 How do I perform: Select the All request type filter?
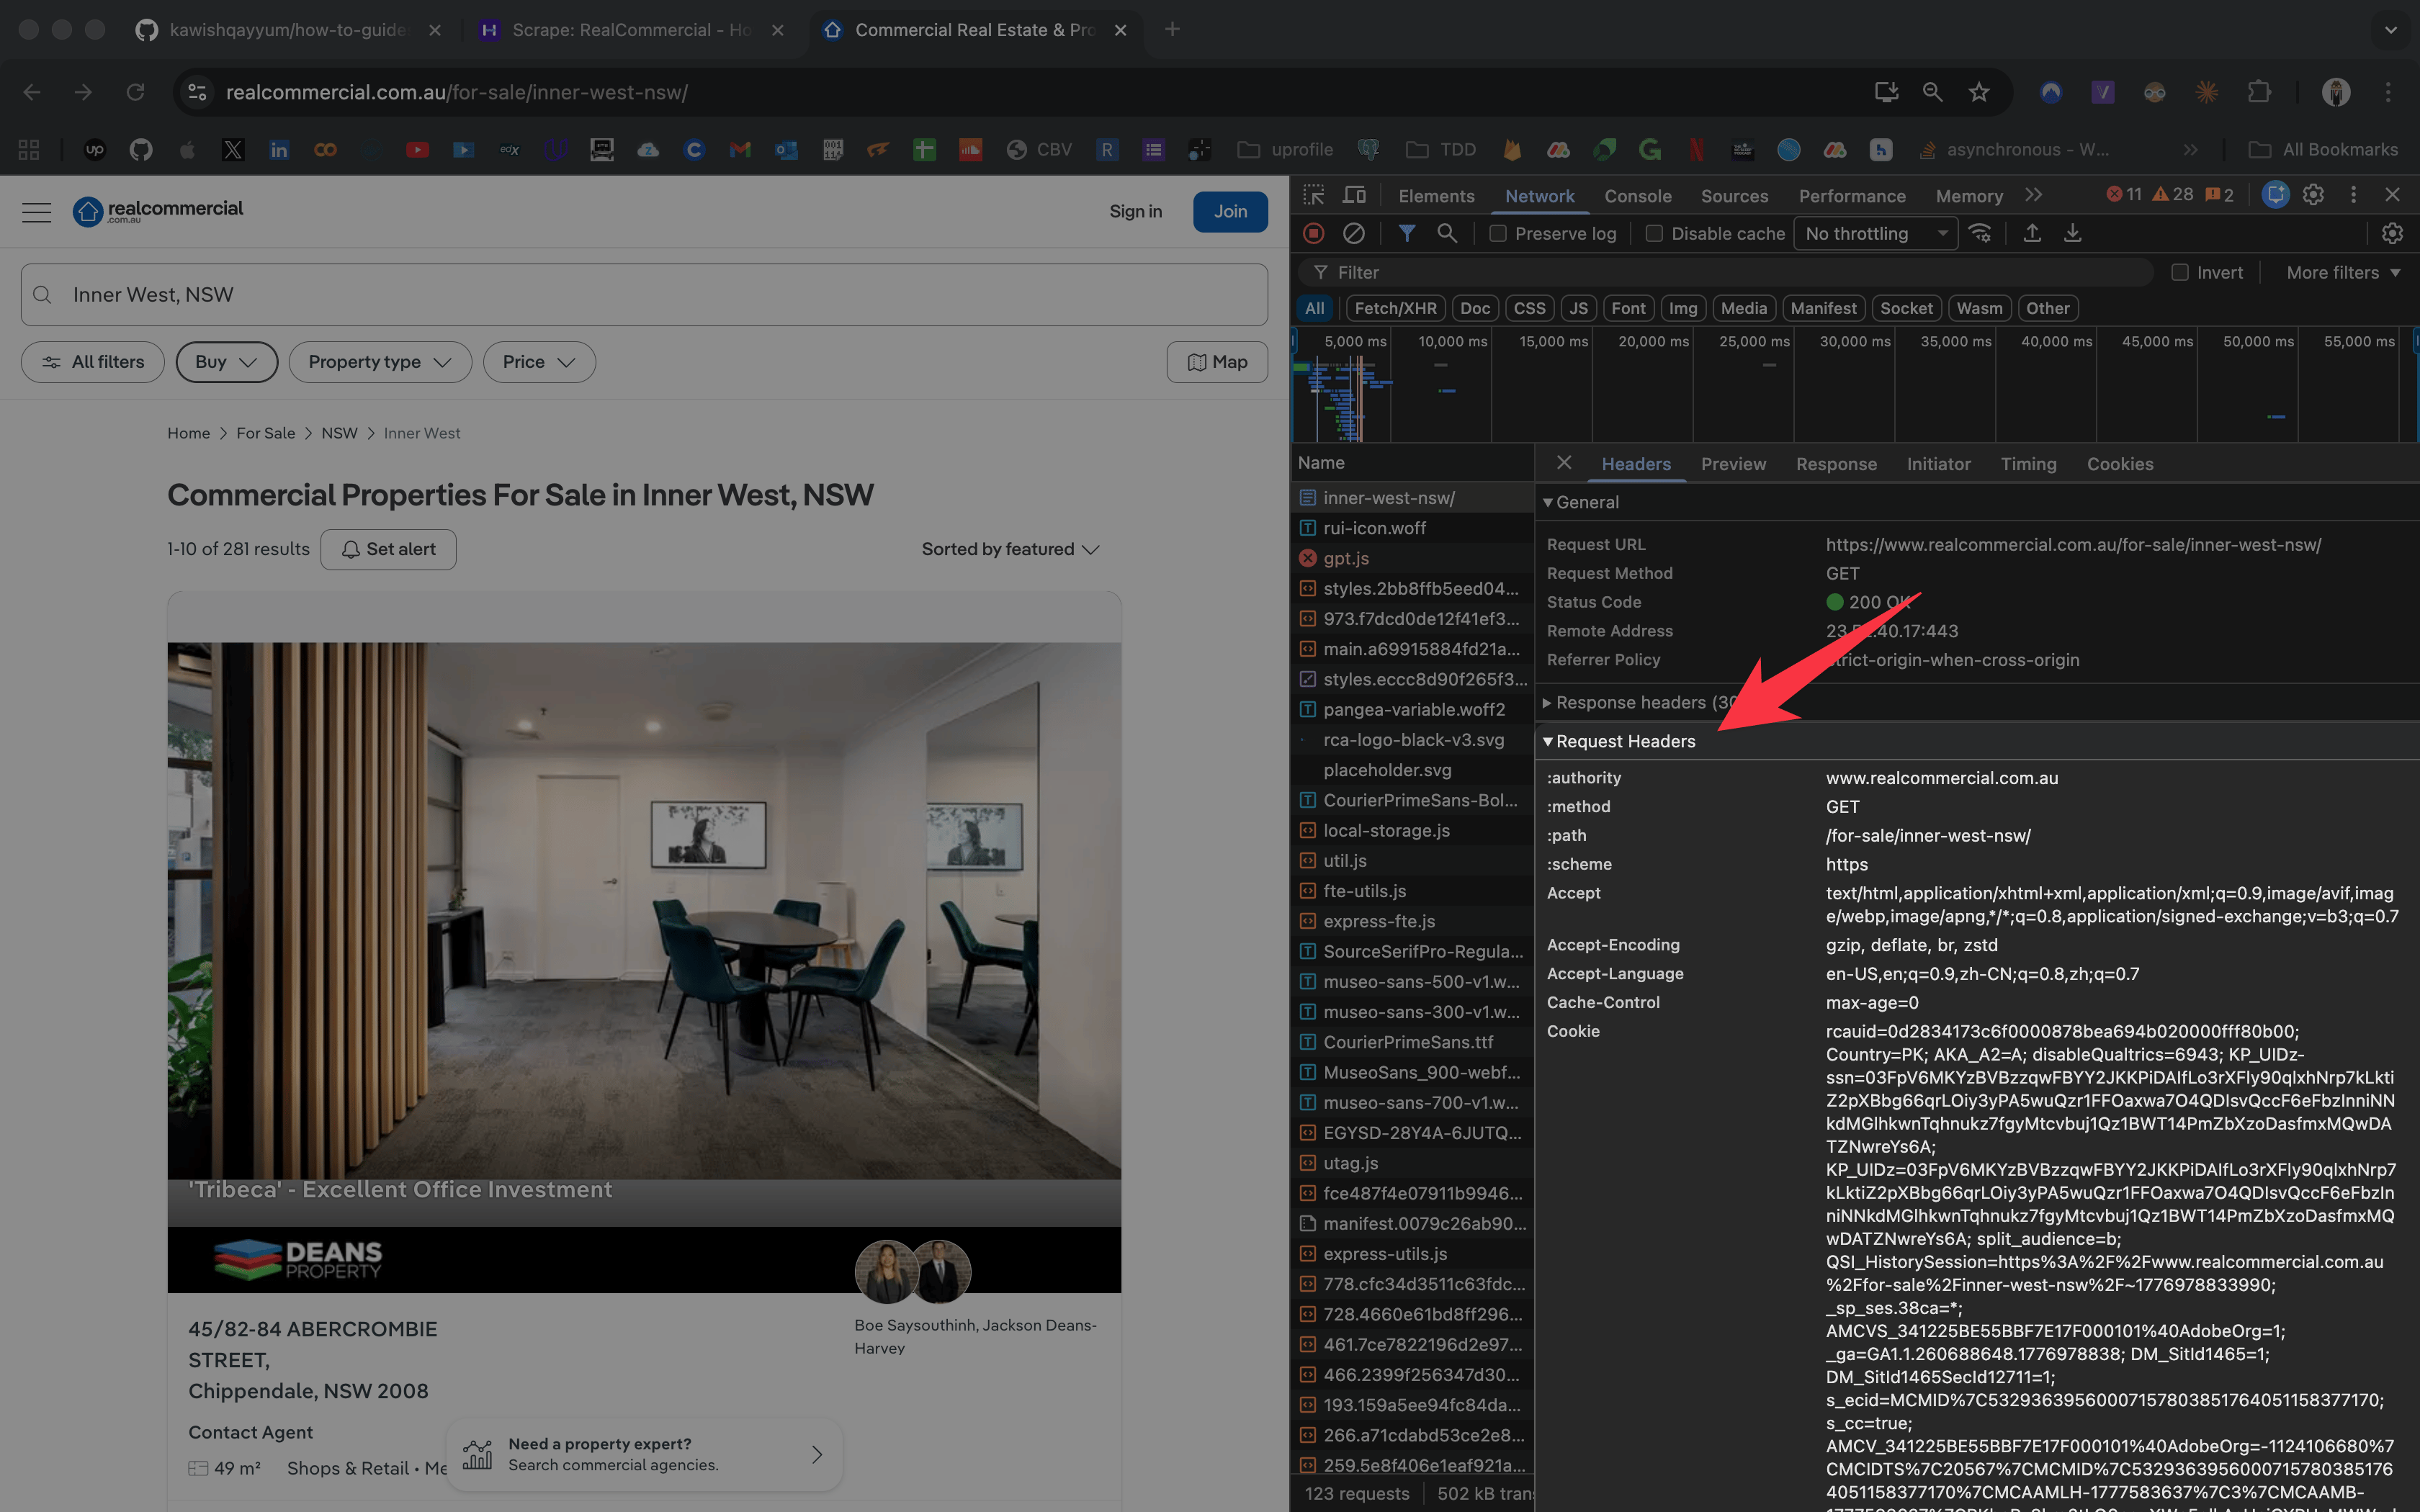coord(1314,308)
